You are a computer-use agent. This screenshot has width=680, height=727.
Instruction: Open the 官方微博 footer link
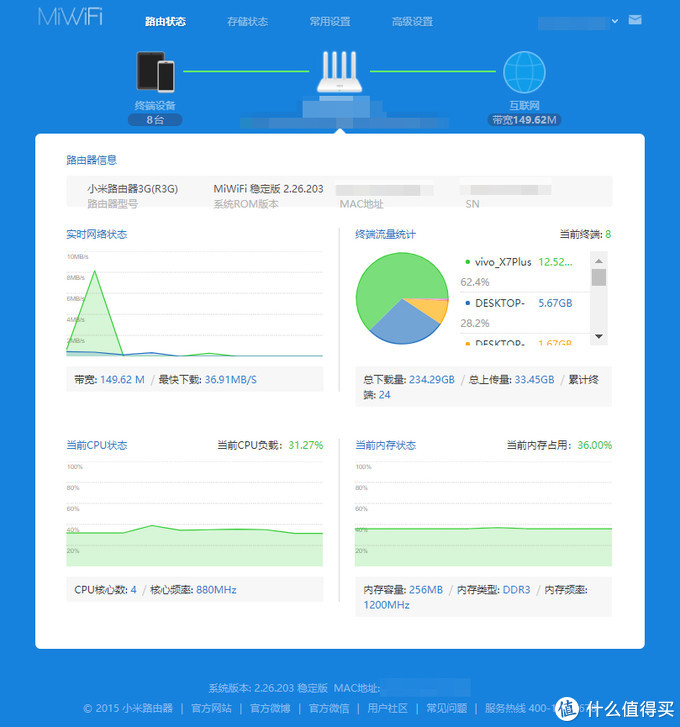270,708
